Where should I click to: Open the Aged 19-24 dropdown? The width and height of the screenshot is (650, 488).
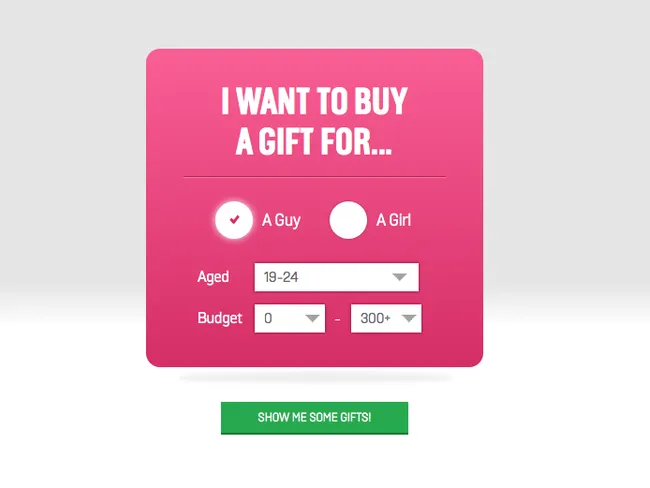click(x=337, y=277)
